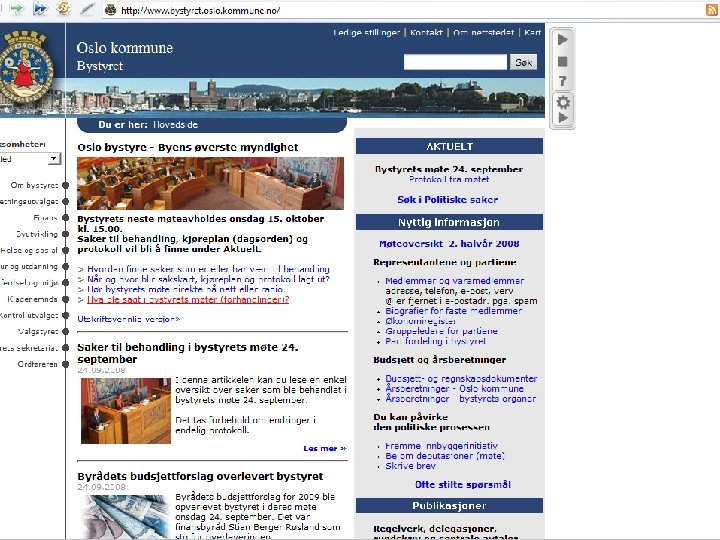Click the city council chamber banner photo
The image size is (720, 540).
[210, 183]
